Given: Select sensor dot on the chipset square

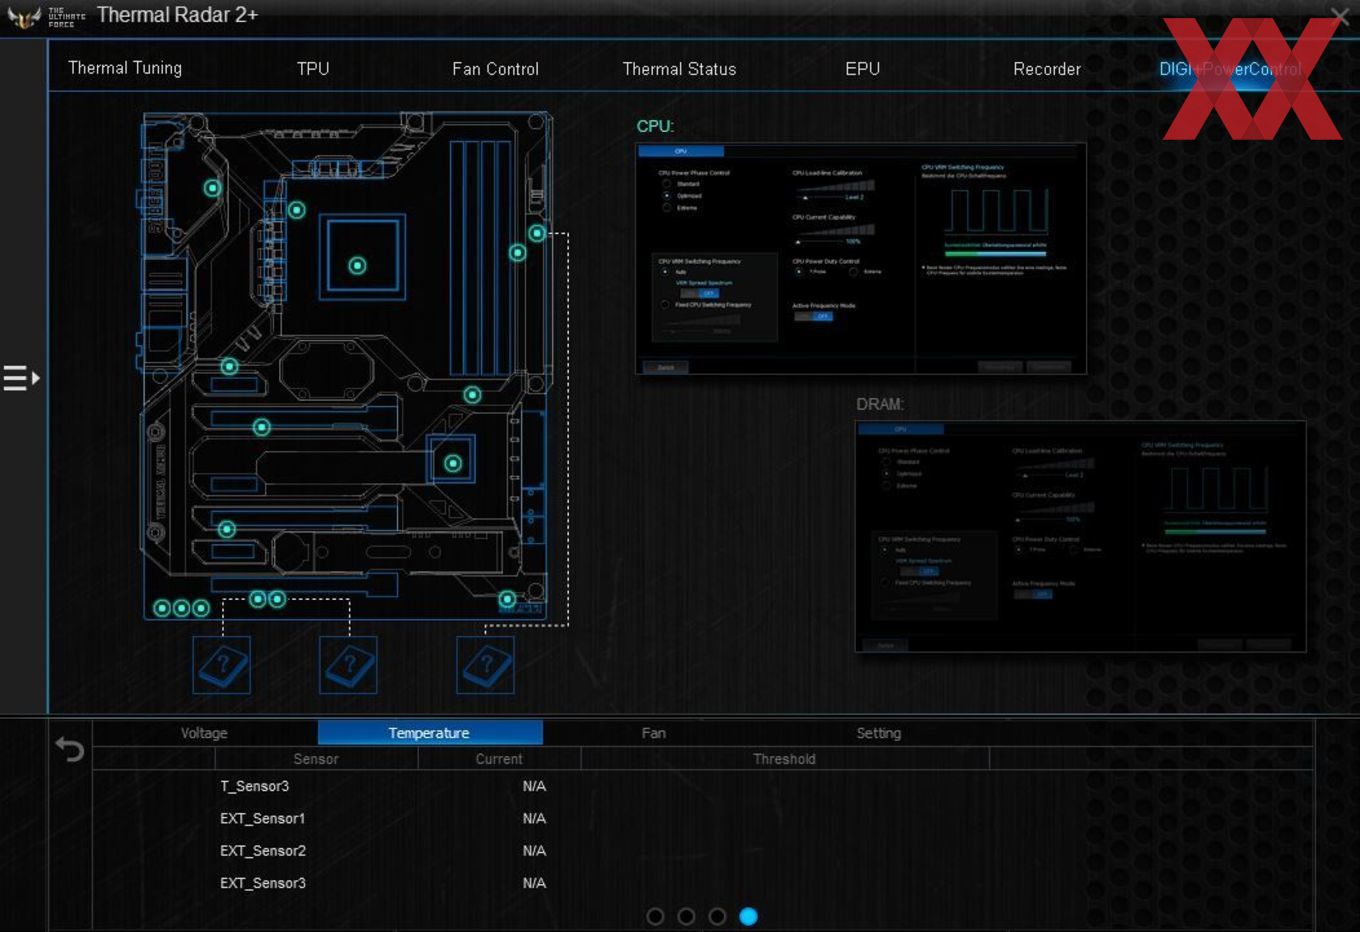Looking at the screenshot, I should tap(453, 463).
